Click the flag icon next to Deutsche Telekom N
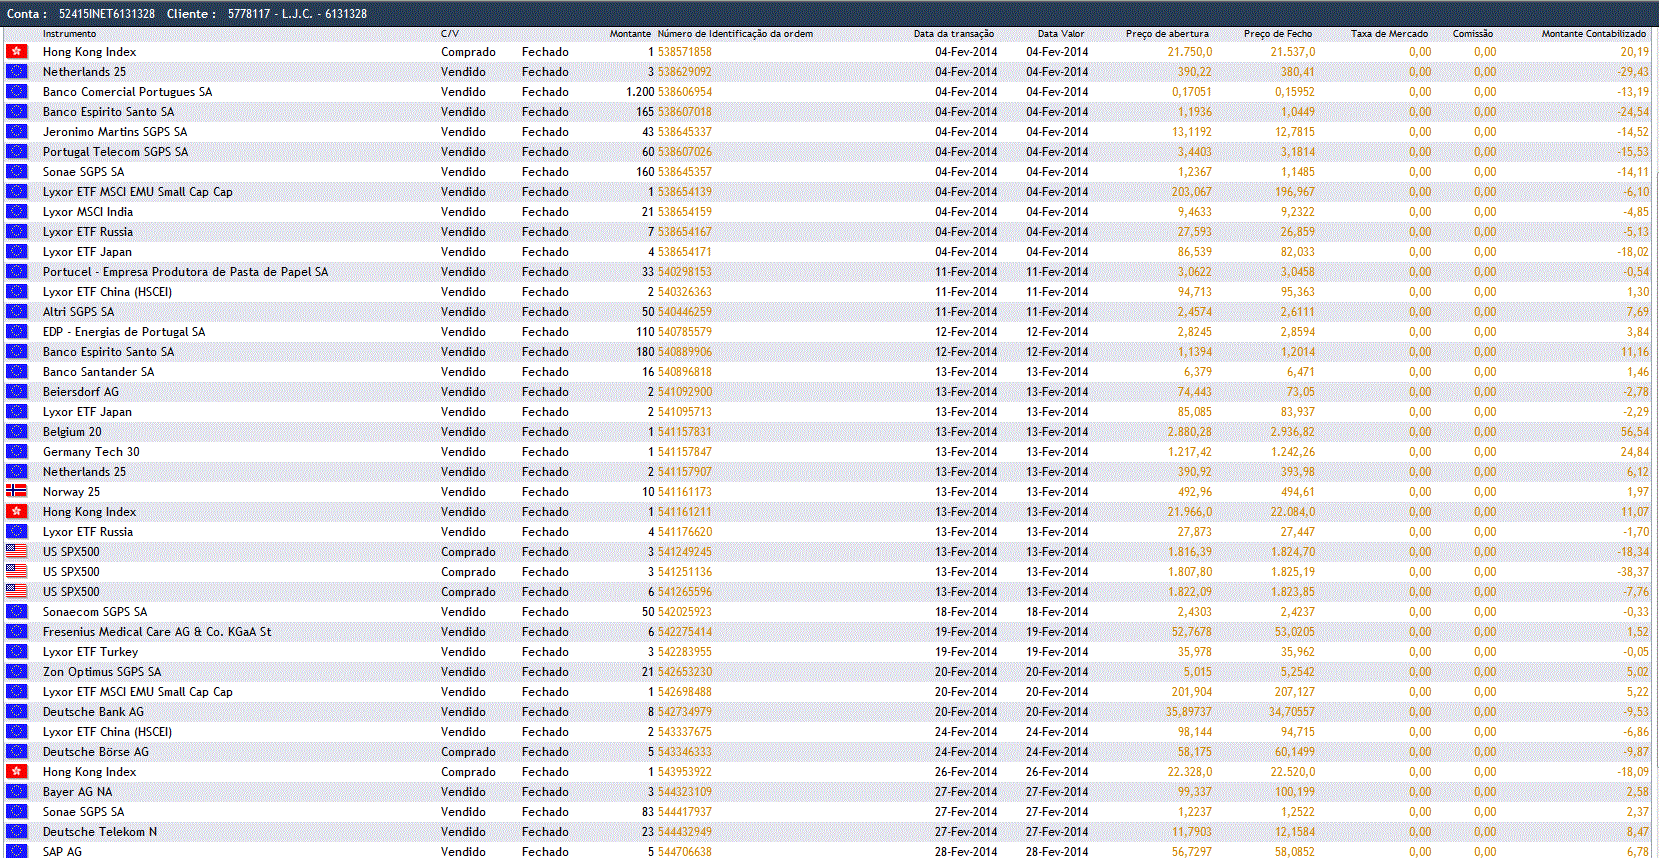 coord(16,831)
